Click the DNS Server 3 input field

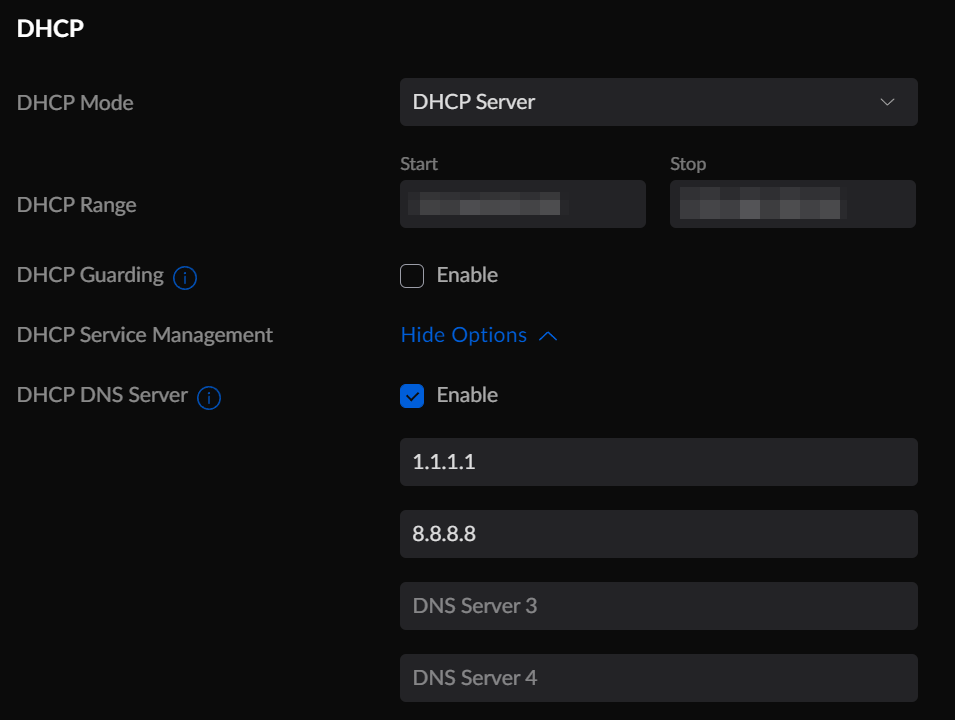[658, 606]
